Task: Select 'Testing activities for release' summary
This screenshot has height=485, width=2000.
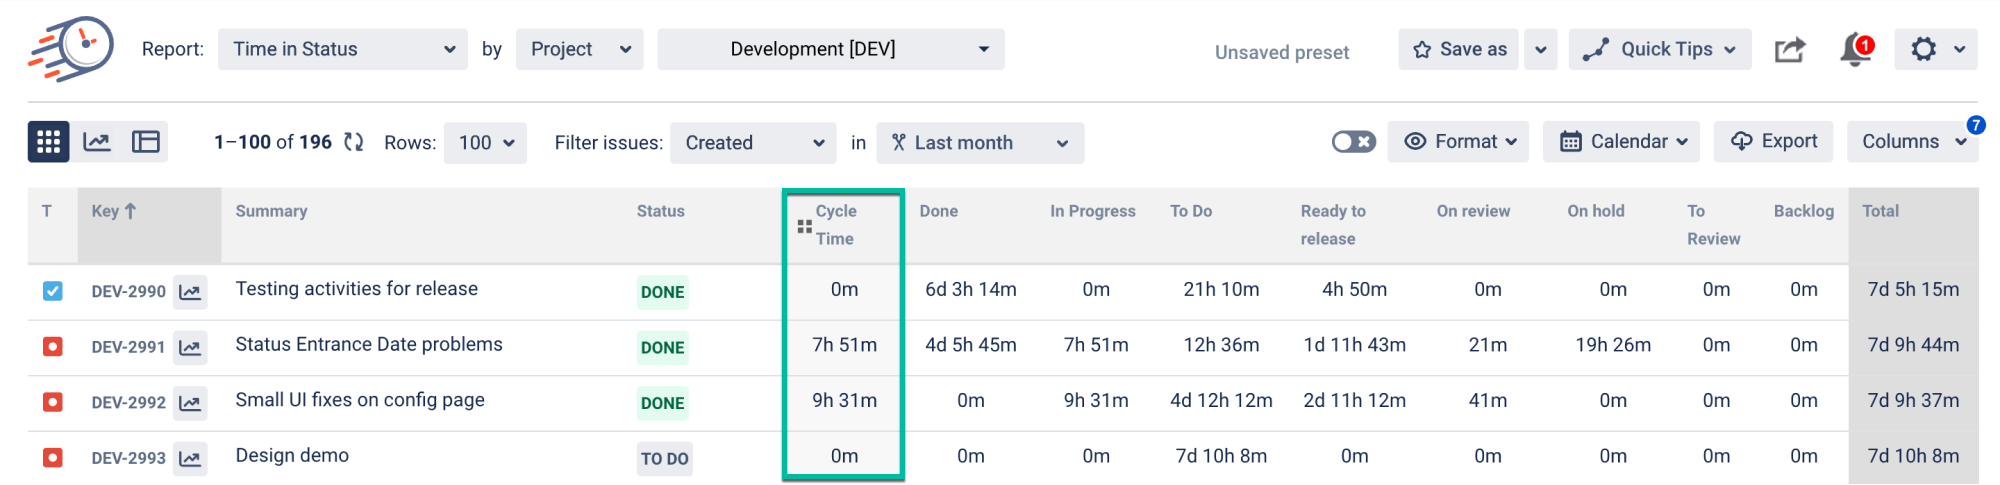Action: pyautogui.click(x=357, y=289)
